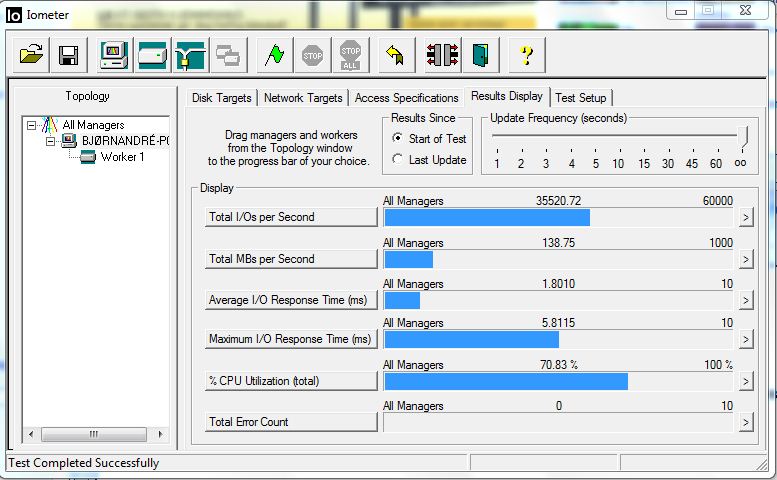Collapse the BJØRNANDRÉ-PC manager node
The width and height of the screenshot is (777, 480).
coord(50,142)
